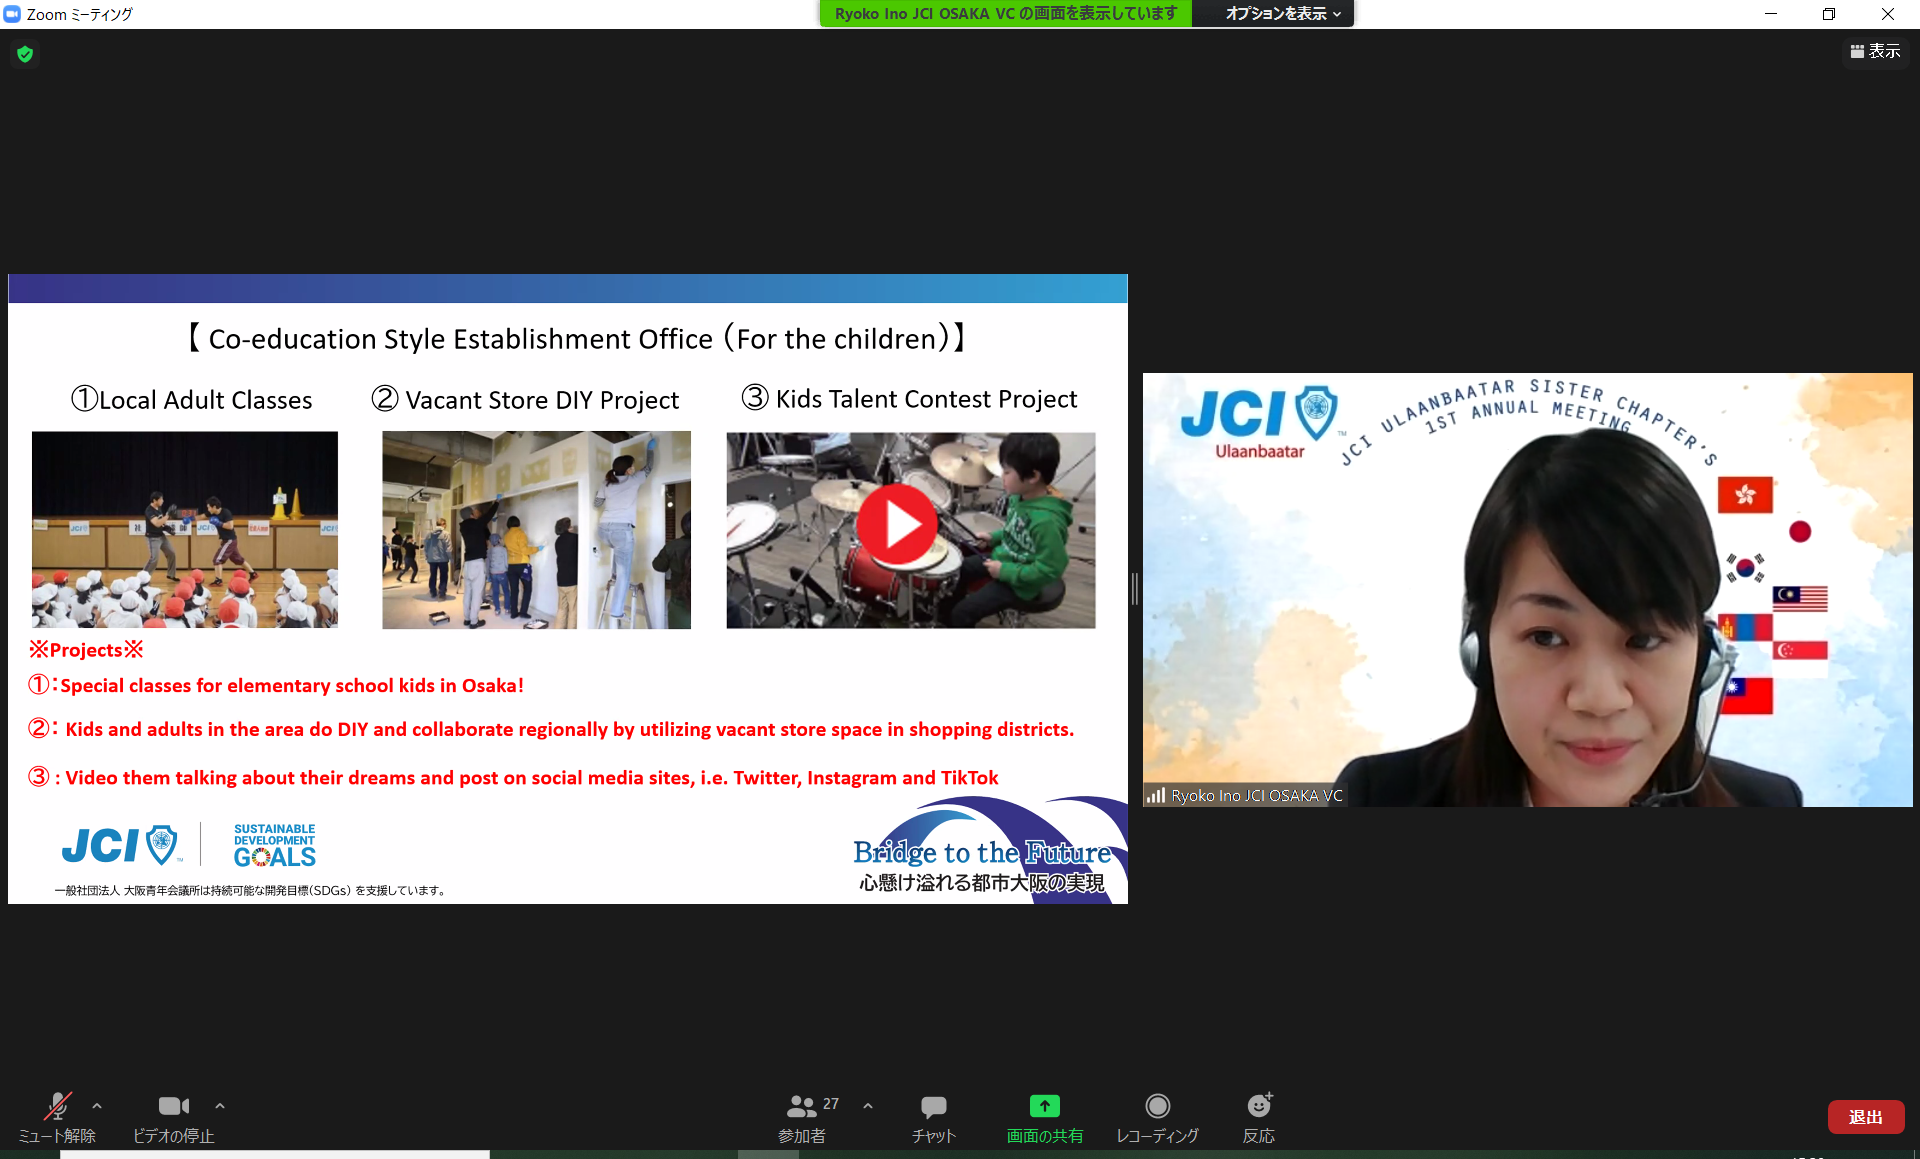Click the Zoom app icon in title bar

click(12, 14)
